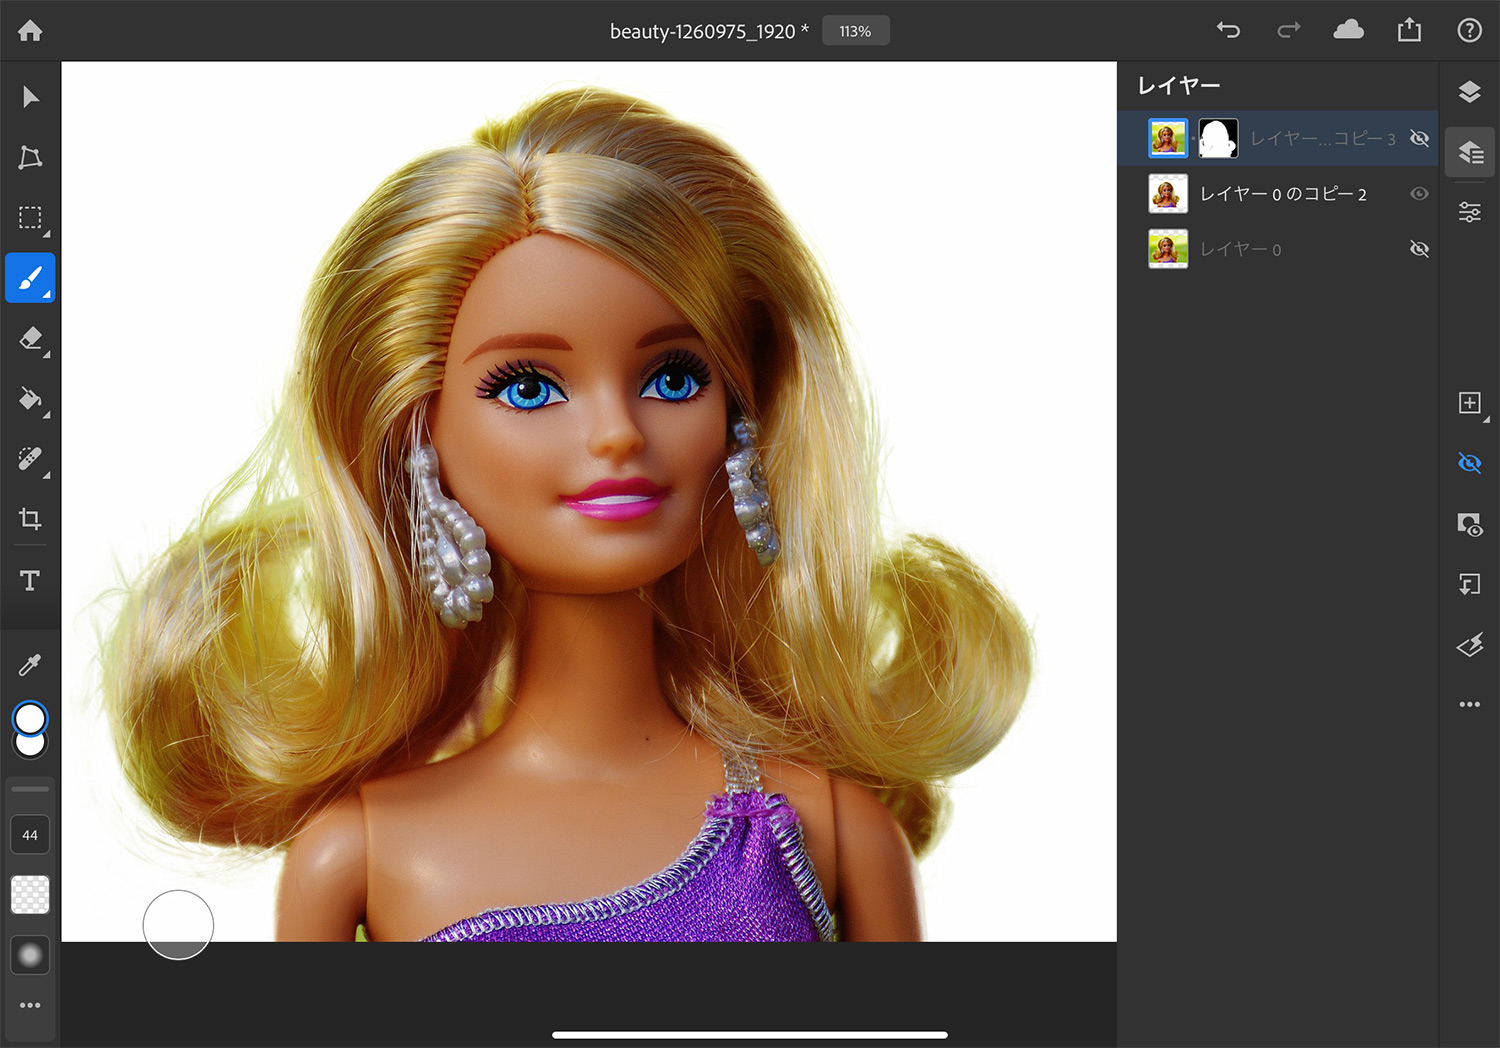1500x1048 pixels.
Task: Open more brush tool options
Action: (30, 1005)
